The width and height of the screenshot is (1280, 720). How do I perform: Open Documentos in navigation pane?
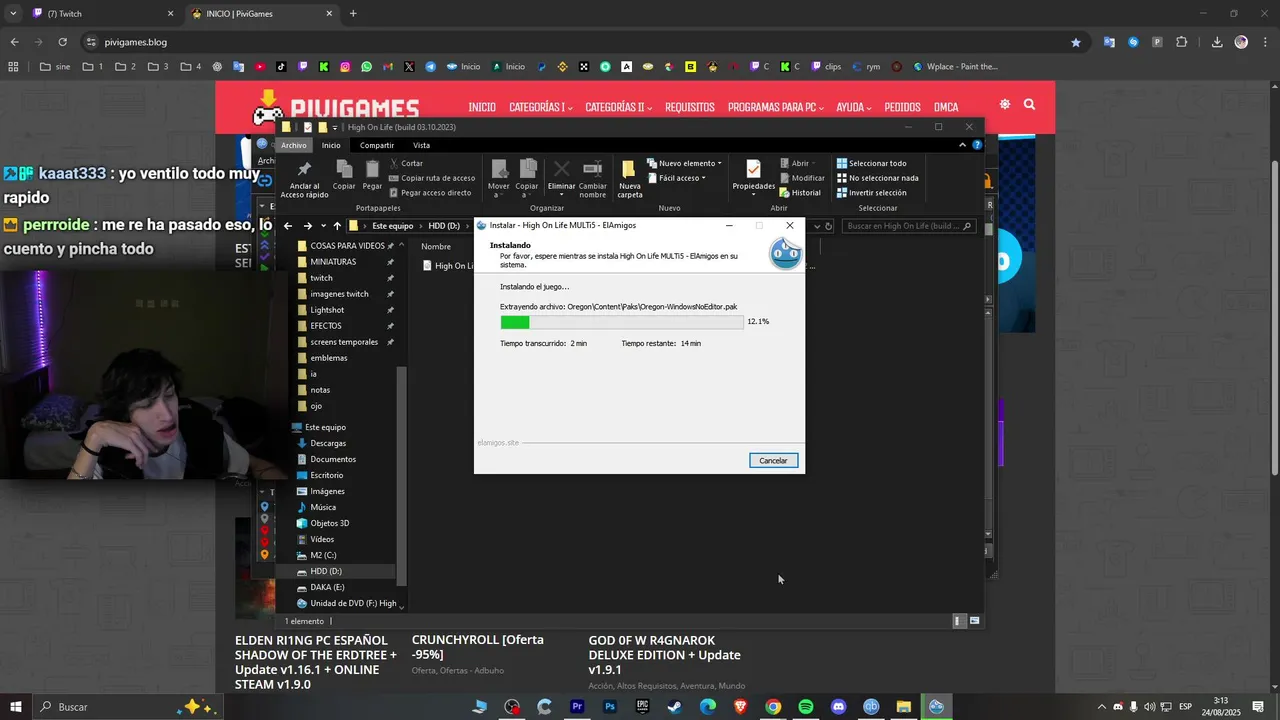pos(333,459)
